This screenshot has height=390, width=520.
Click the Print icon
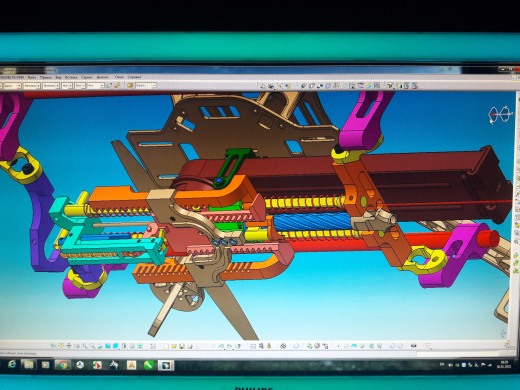point(189,346)
